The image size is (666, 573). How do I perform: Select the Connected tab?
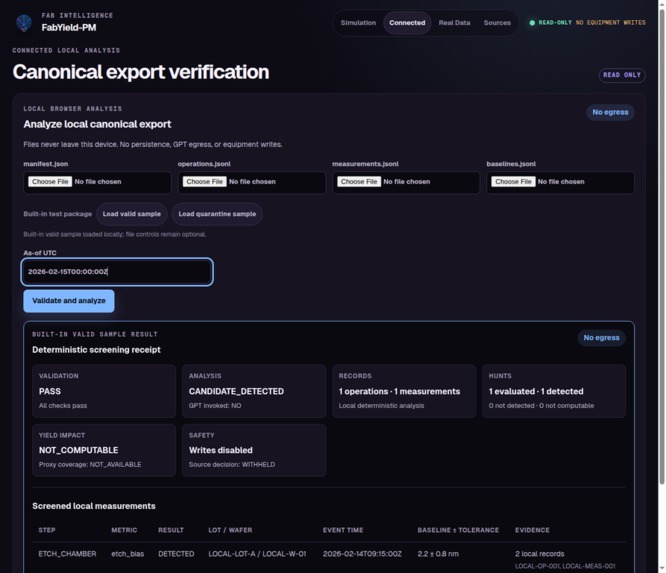coord(407,23)
